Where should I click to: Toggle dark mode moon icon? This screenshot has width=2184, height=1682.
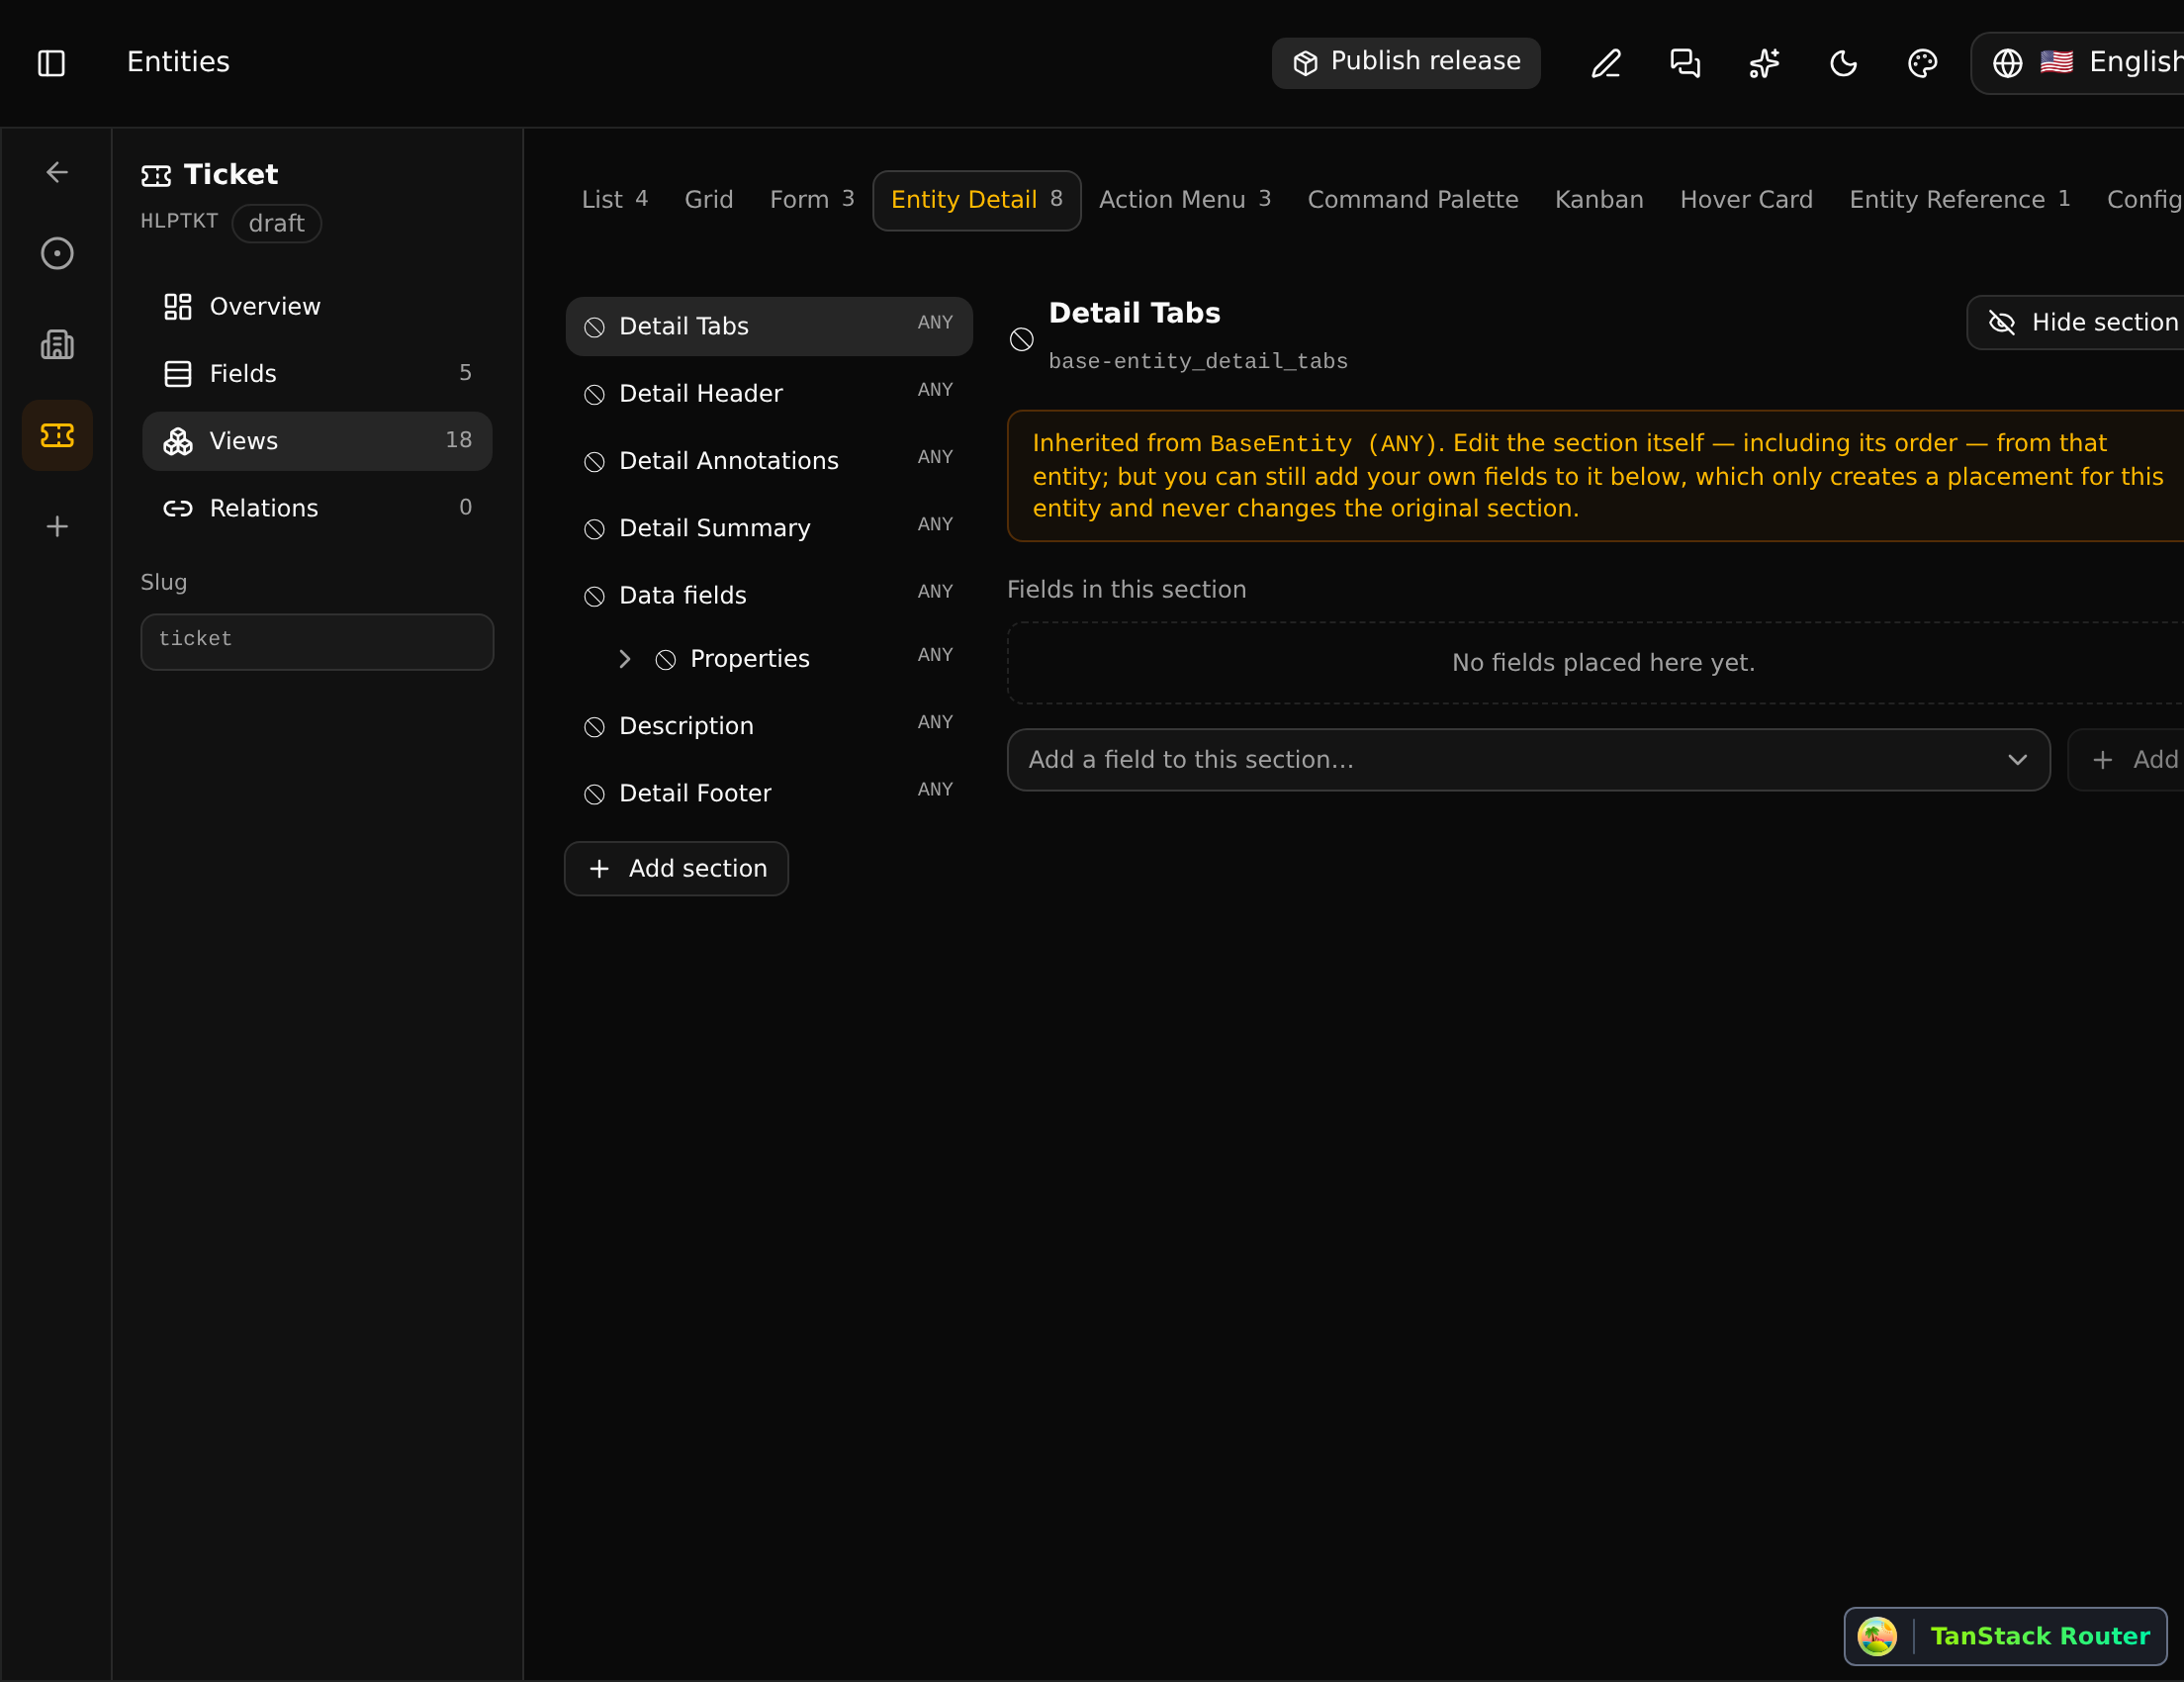[1843, 63]
